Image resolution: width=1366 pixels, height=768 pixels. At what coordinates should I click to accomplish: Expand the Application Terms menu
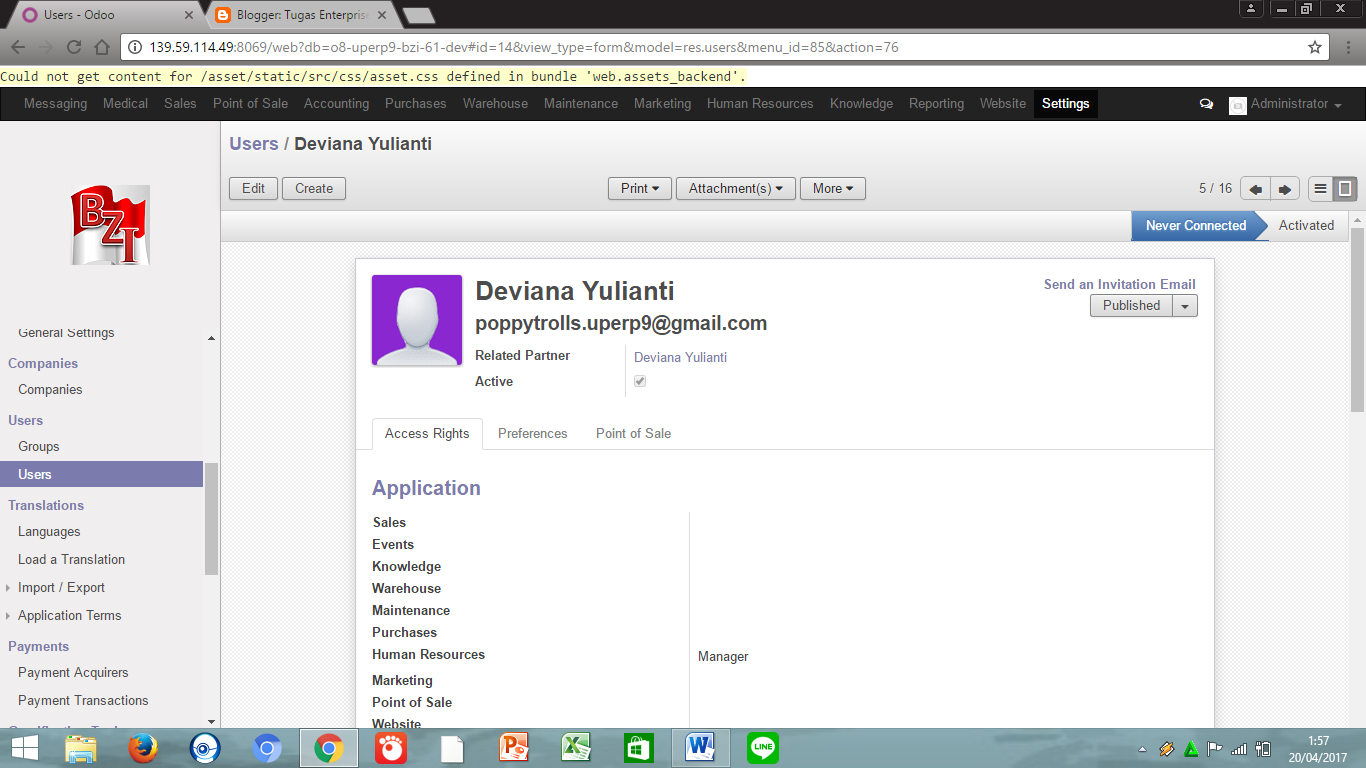[69, 615]
